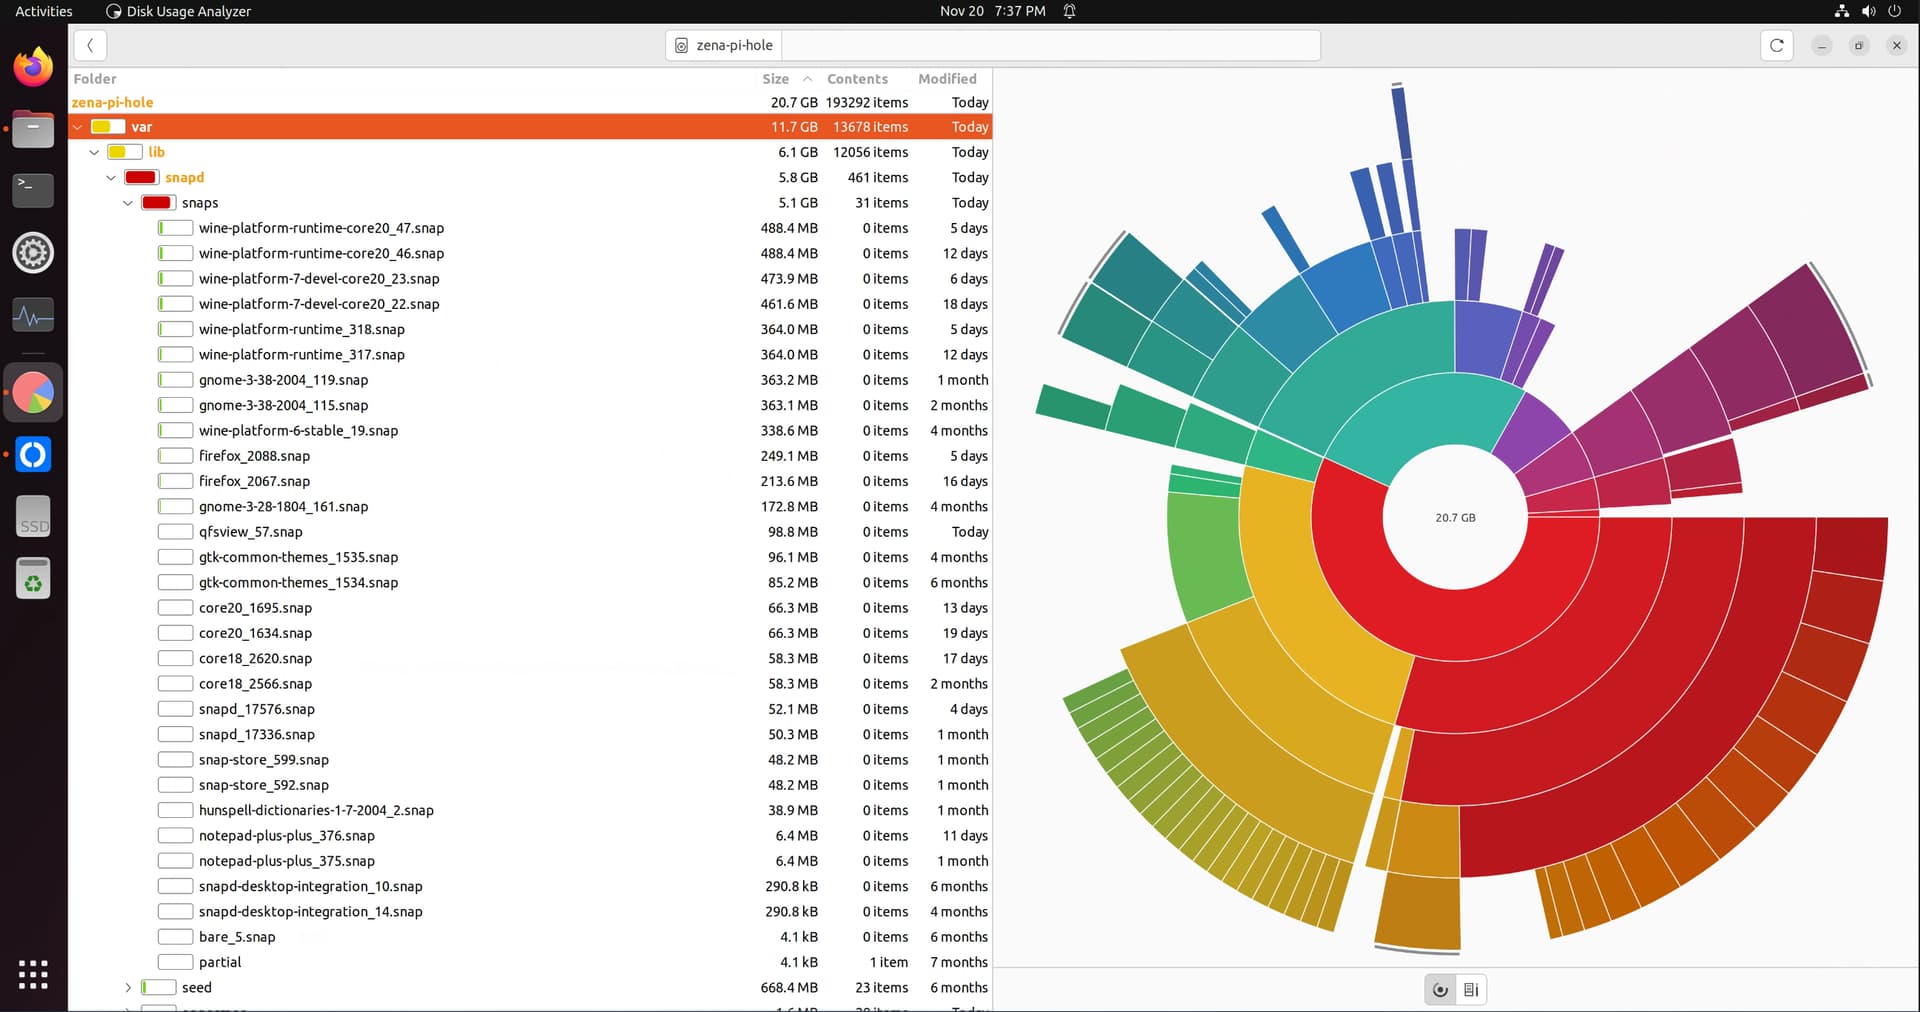
Task: Expand the seed folder
Action: point(128,987)
